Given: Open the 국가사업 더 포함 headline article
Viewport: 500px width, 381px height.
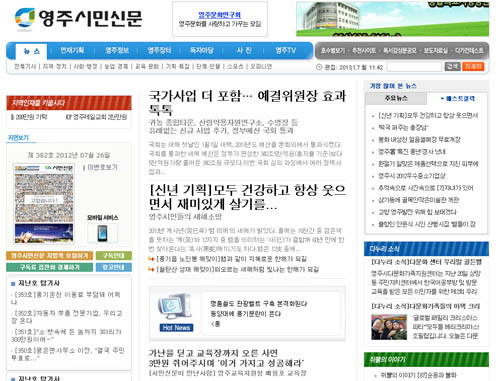Looking at the screenshot, I should pos(247,102).
